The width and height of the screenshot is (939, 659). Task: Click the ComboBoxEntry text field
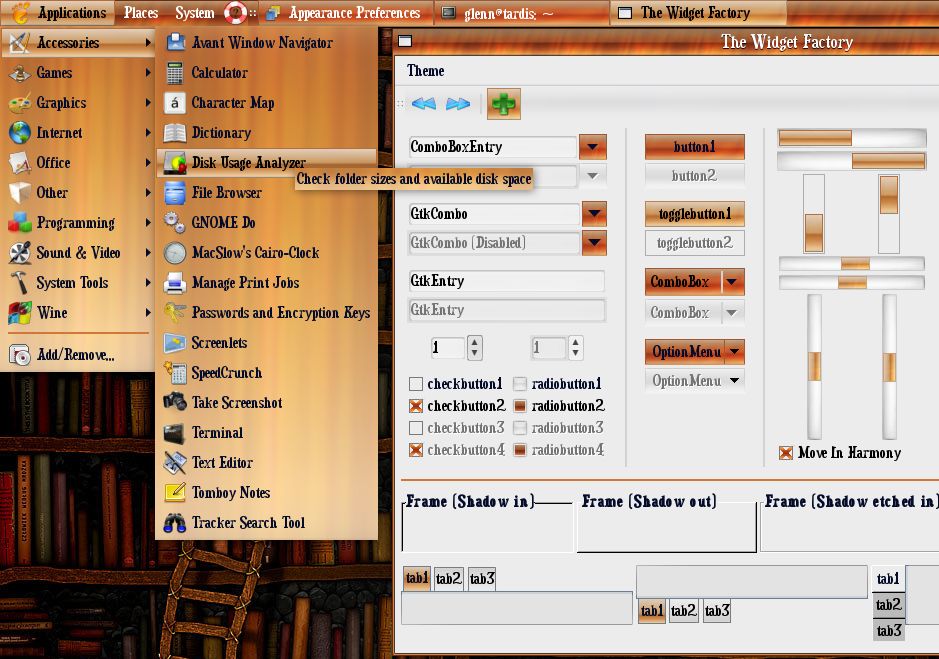point(492,147)
